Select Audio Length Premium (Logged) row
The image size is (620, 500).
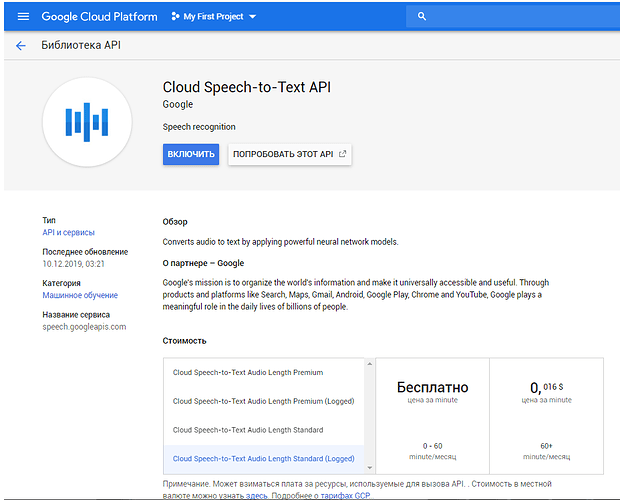pyautogui.click(x=264, y=401)
